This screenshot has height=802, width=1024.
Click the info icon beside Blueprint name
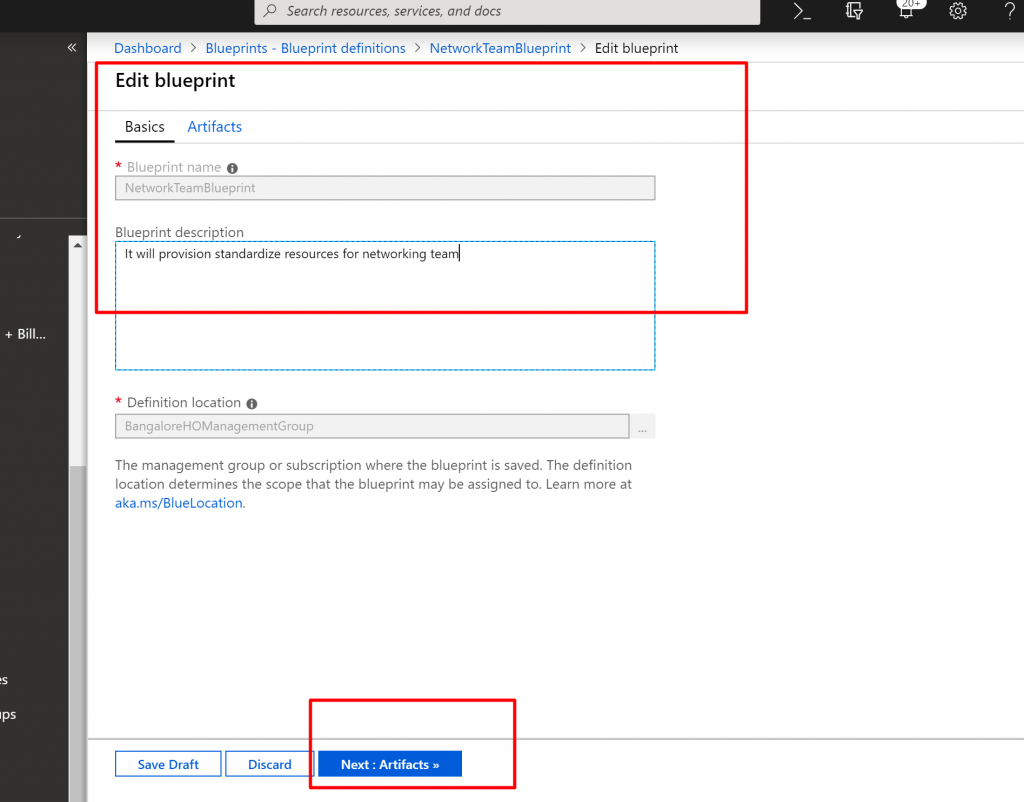click(232, 168)
